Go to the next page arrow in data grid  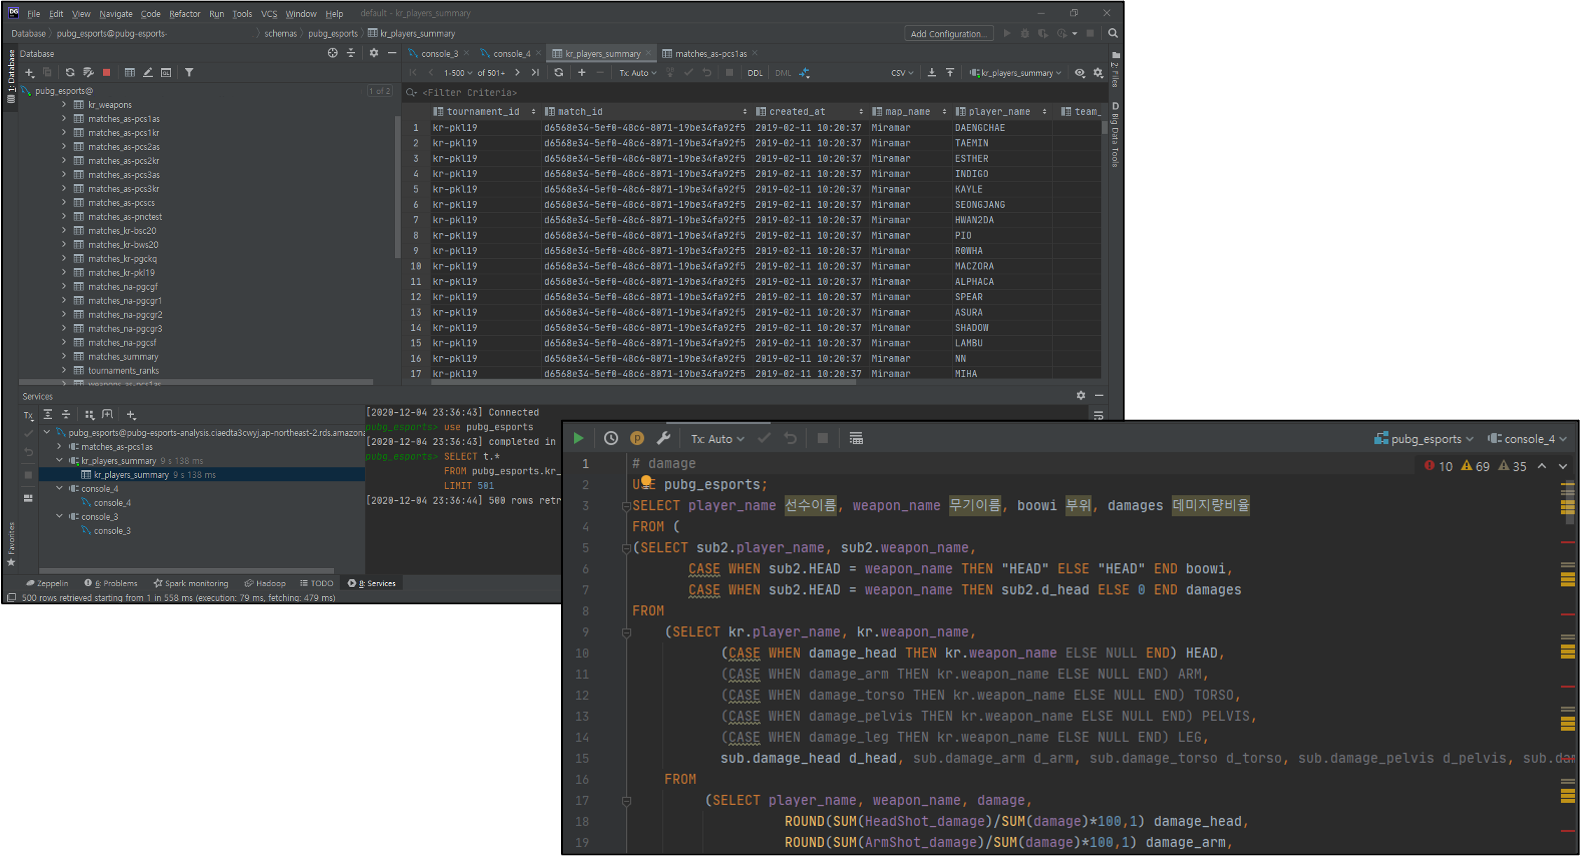[x=517, y=72]
